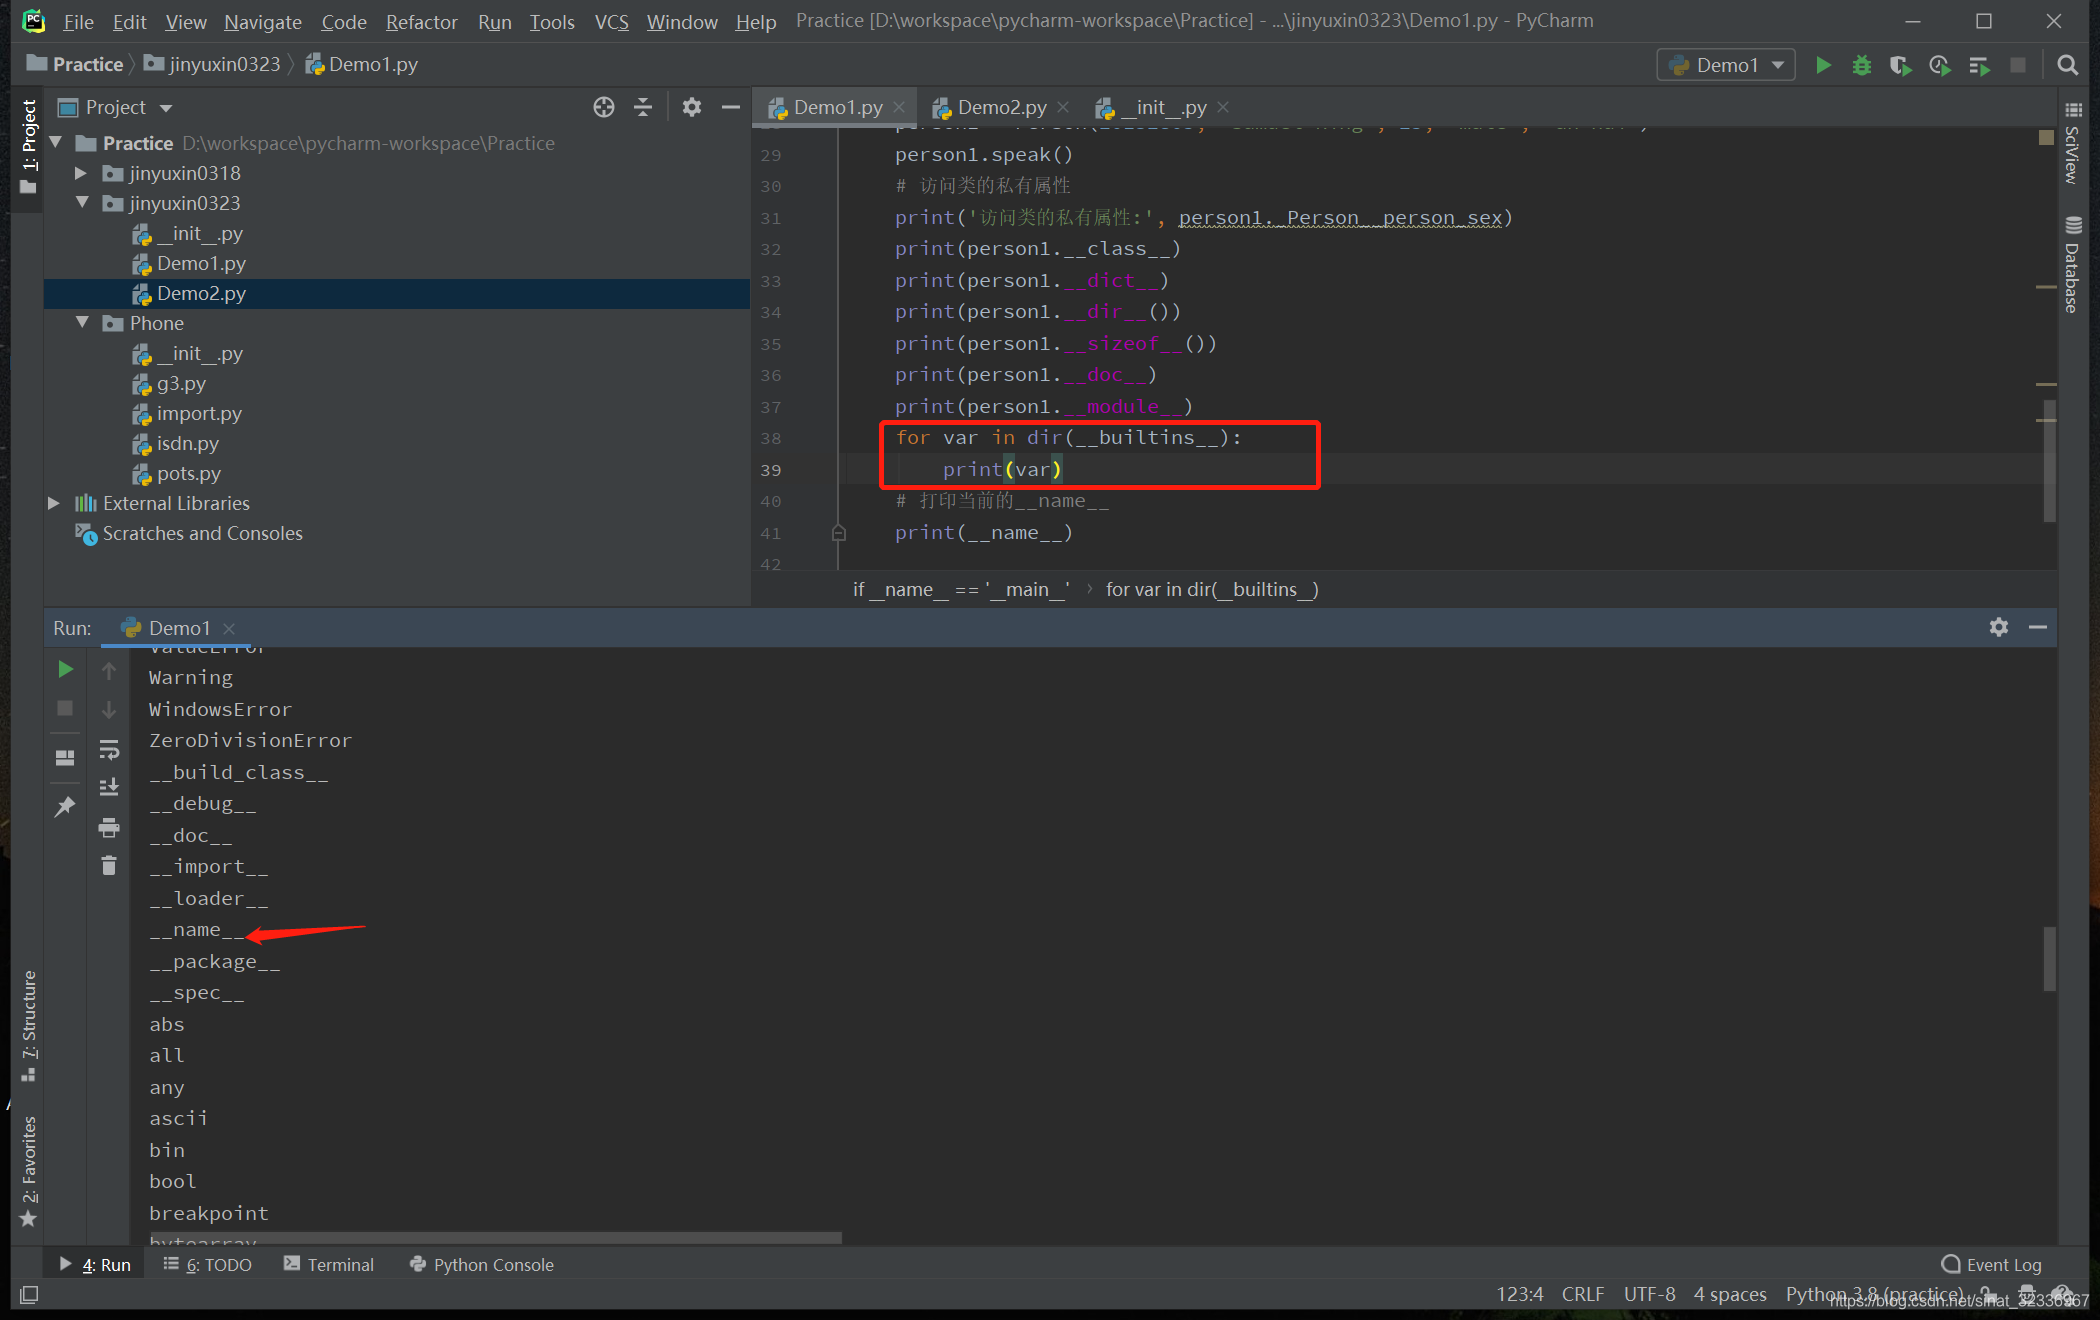The height and width of the screenshot is (1320, 2100).
Task: Clear all Run console output
Action: click(109, 866)
